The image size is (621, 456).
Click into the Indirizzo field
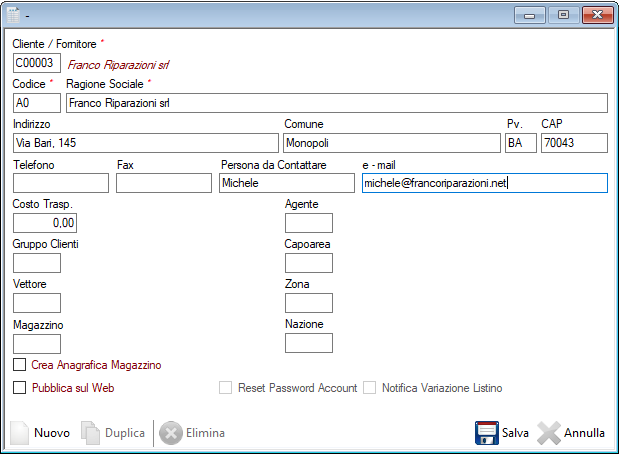point(145,143)
